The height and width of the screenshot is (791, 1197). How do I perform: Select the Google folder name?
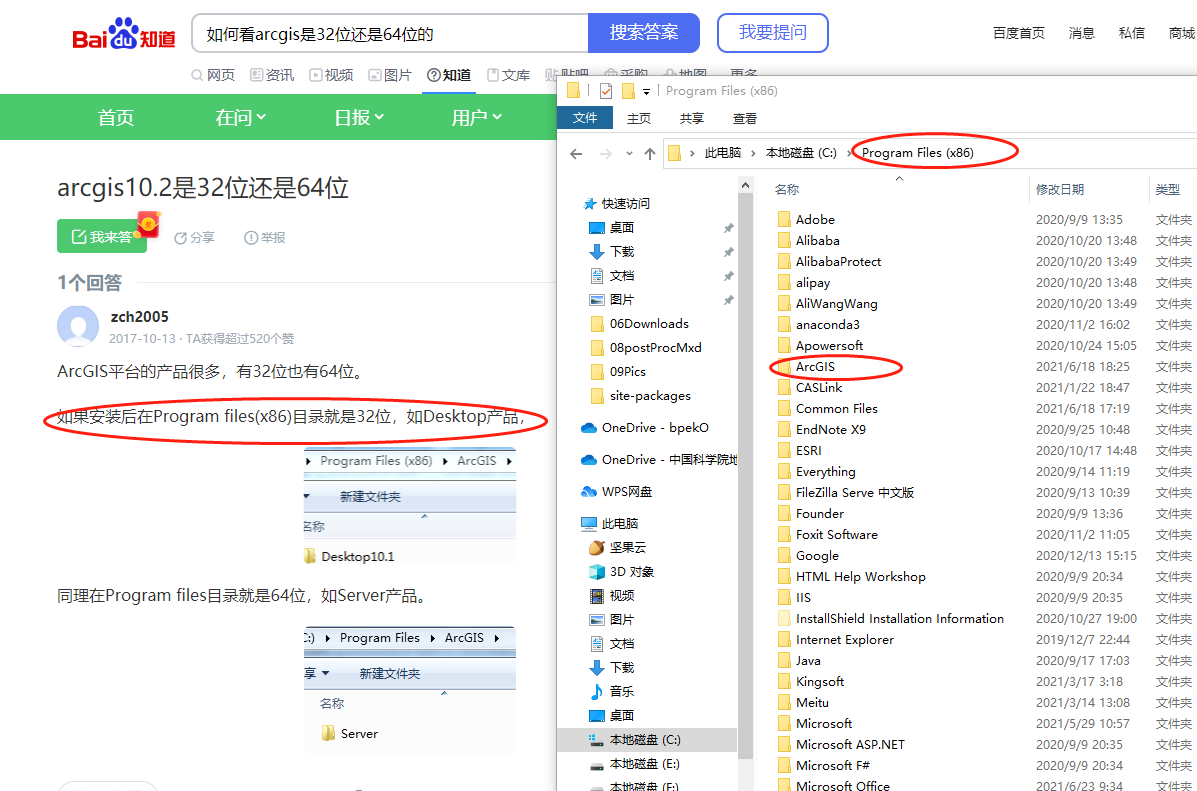tap(817, 555)
